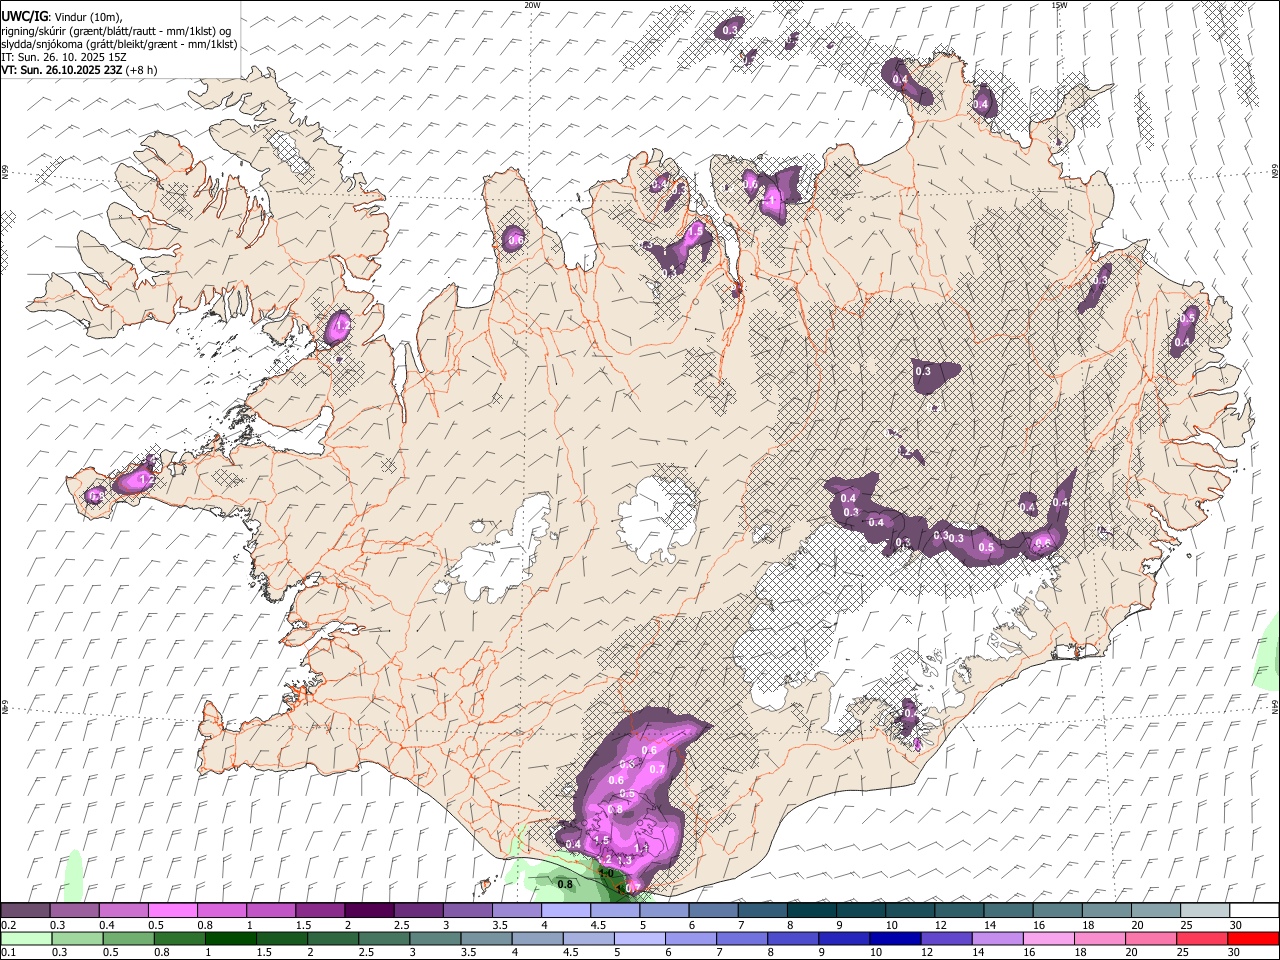Click the rain legend swatch labeled 2.5

pos(383,938)
